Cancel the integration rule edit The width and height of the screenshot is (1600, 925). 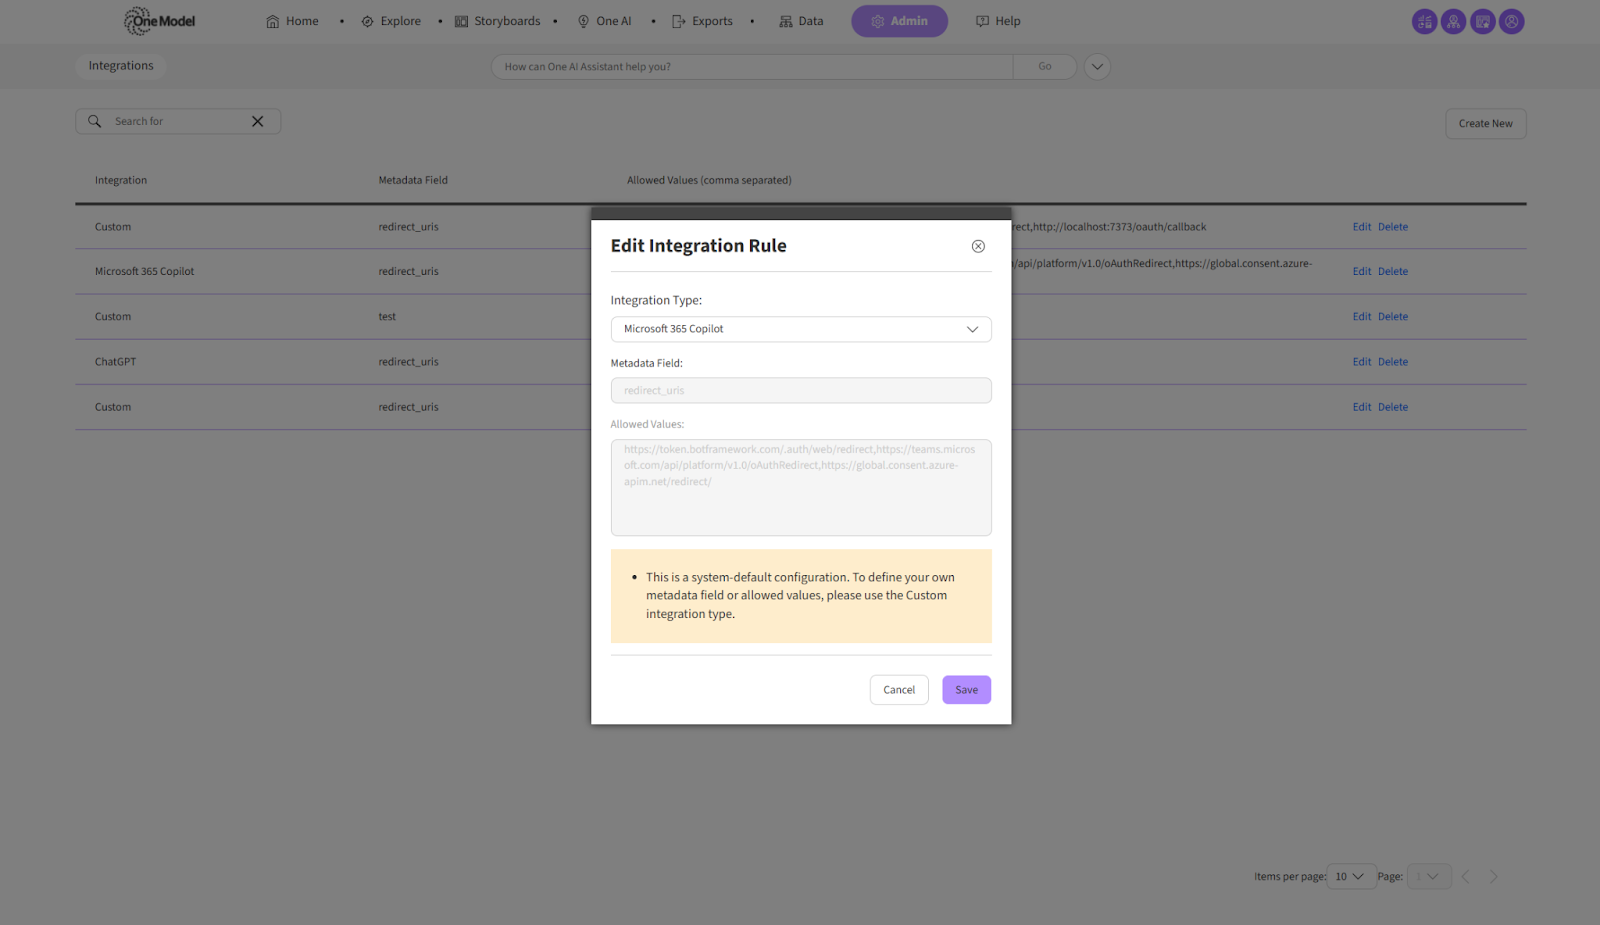tap(898, 690)
